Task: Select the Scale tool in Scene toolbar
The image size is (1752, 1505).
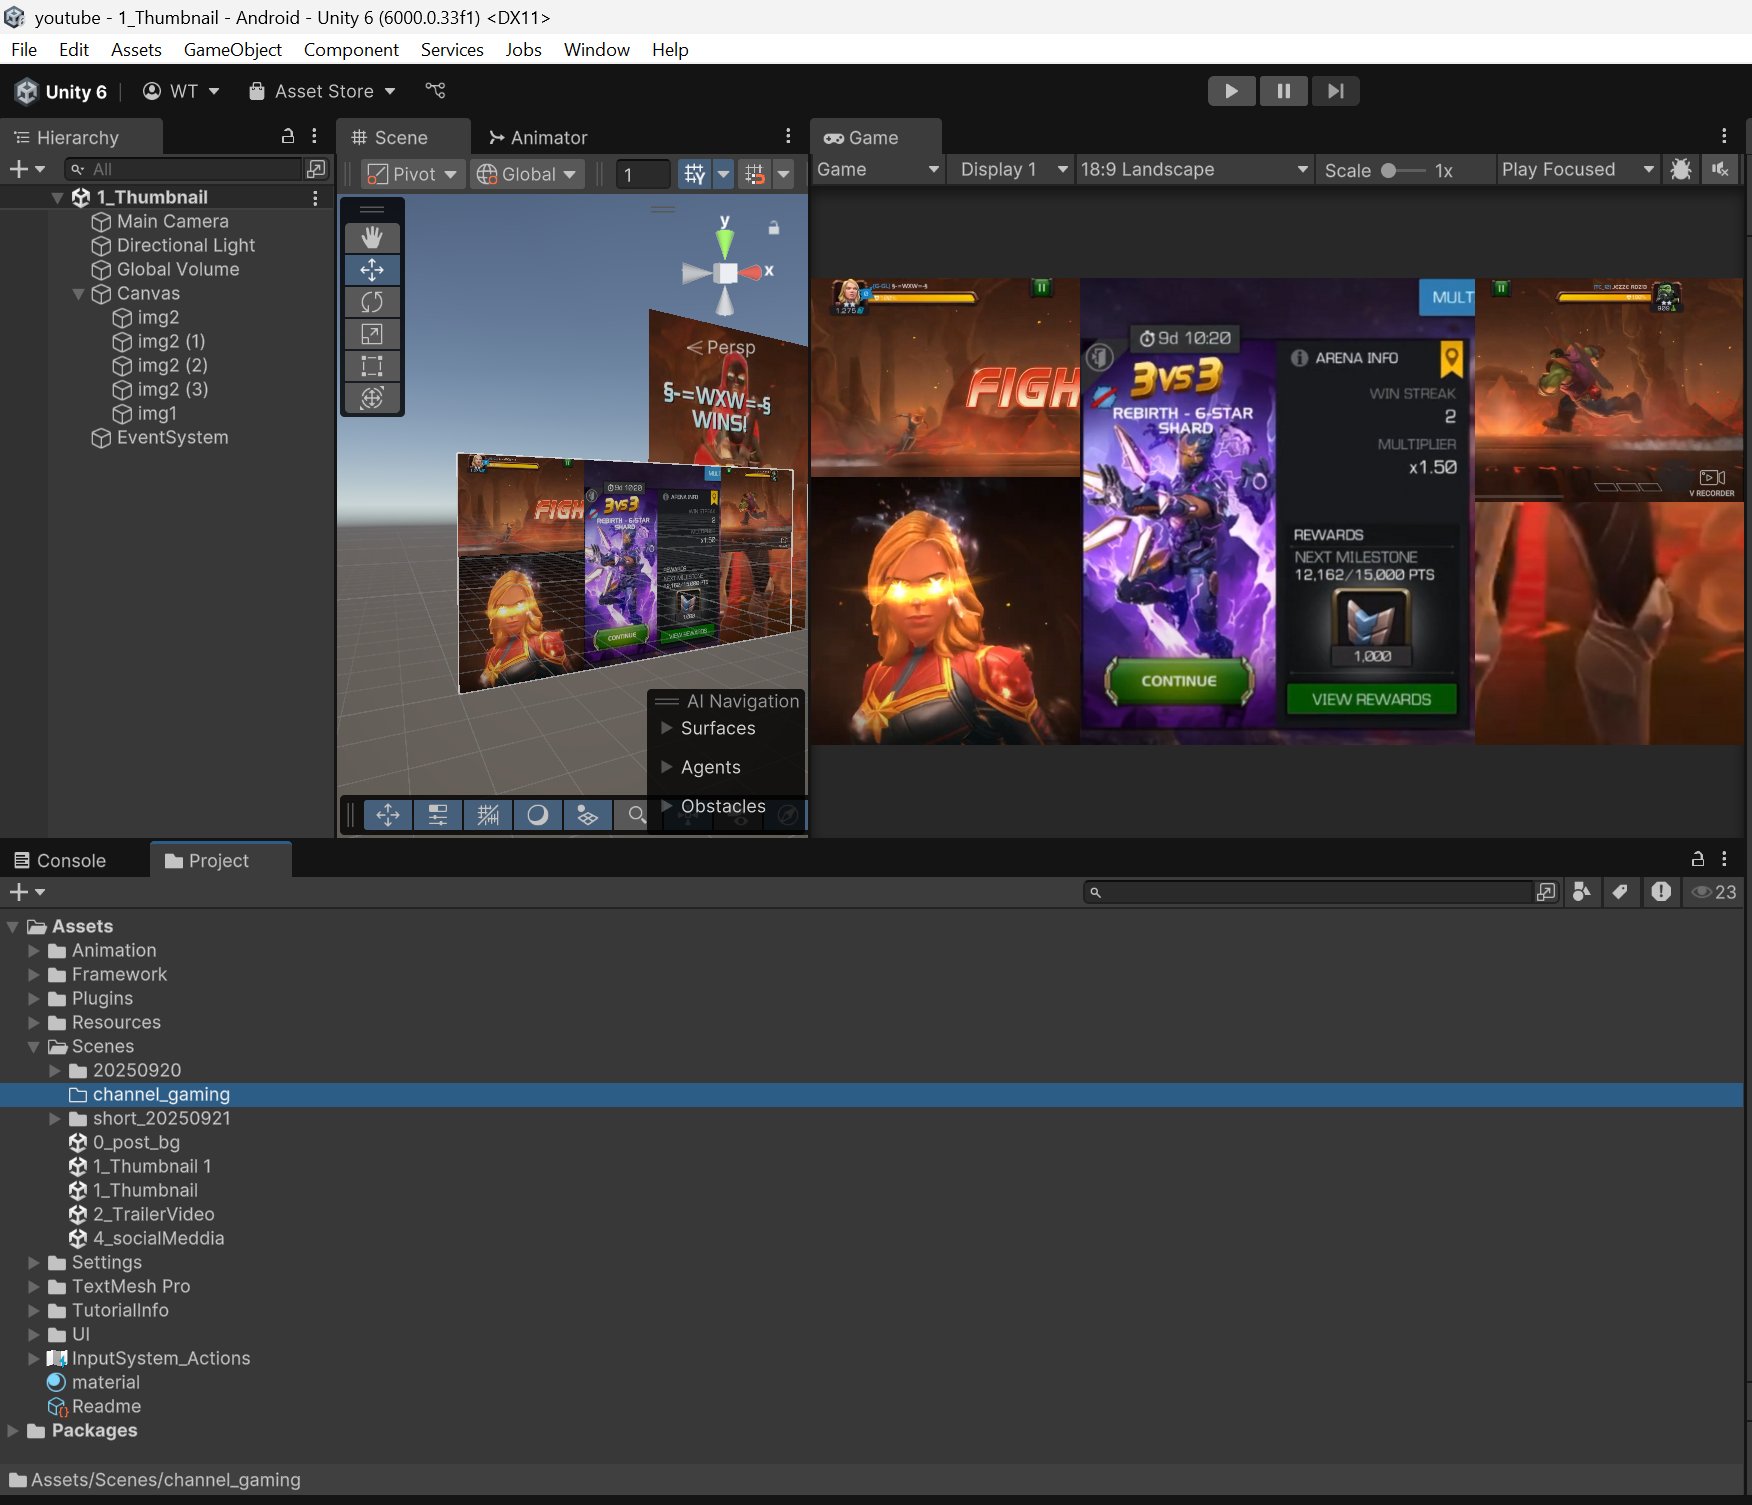Action: click(x=372, y=334)
